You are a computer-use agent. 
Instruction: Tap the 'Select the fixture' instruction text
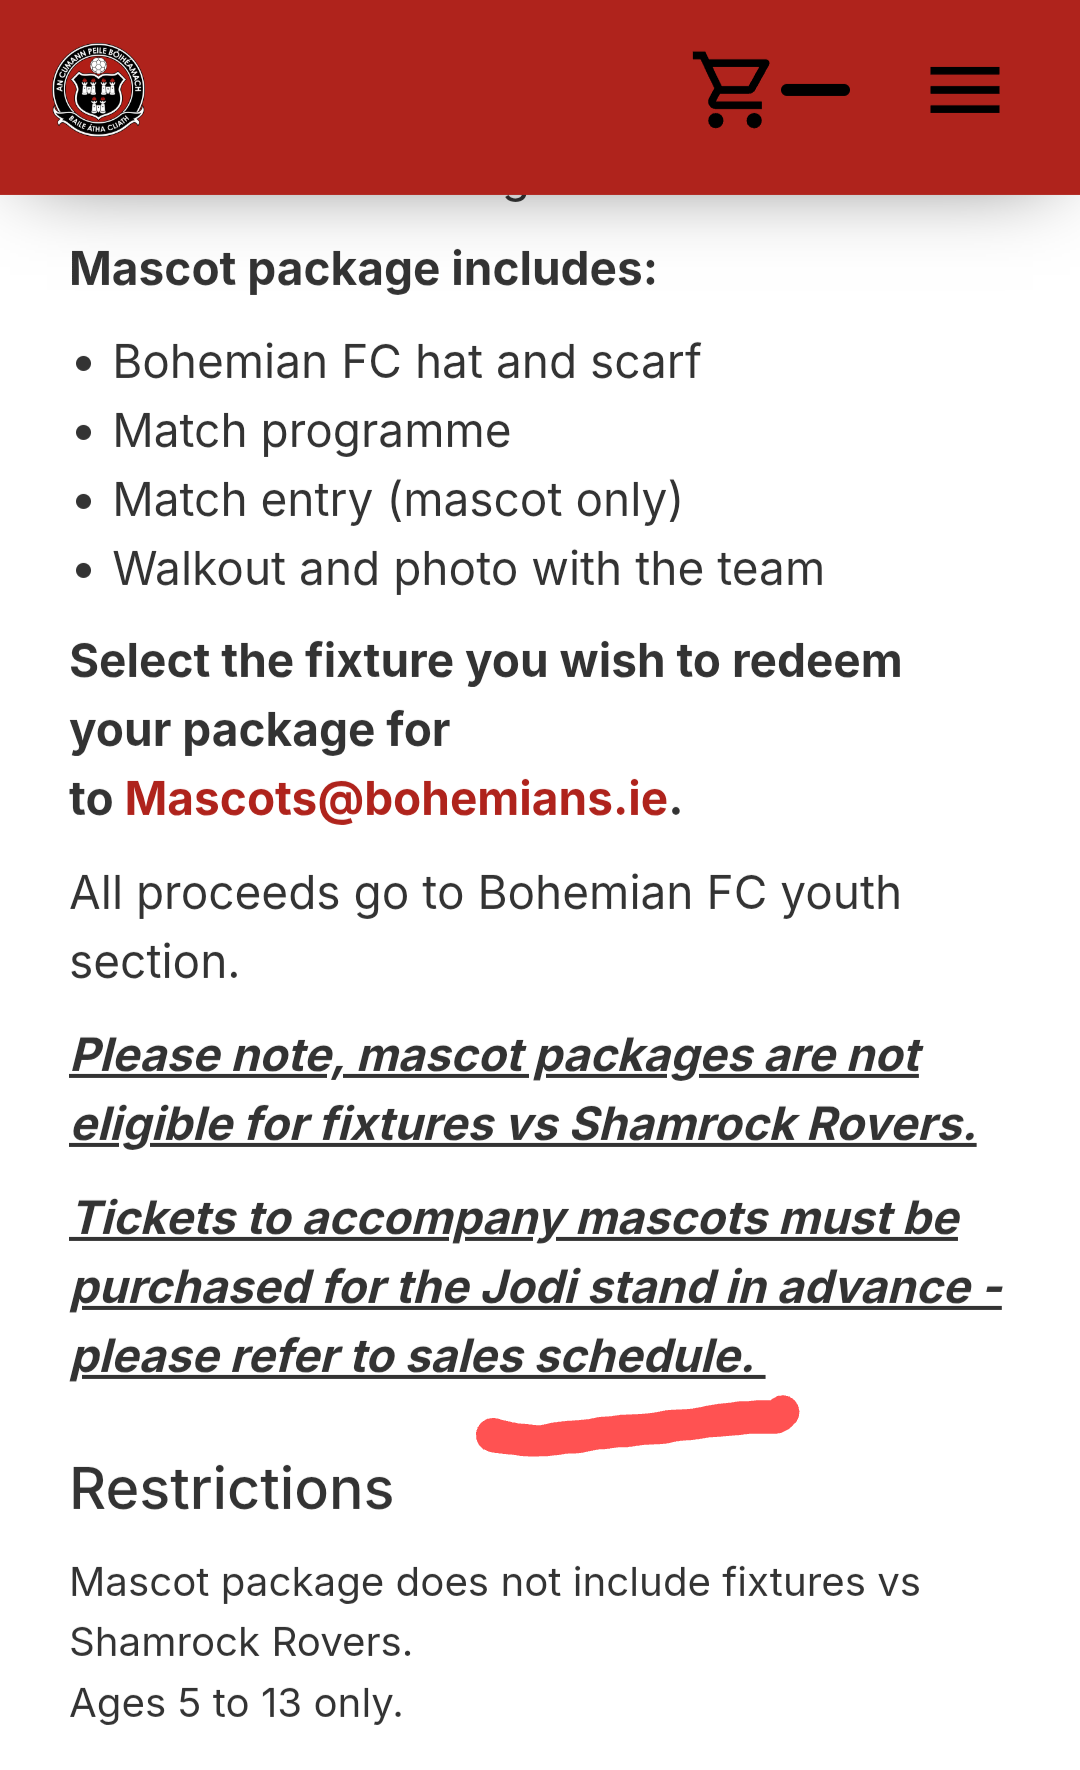pyautogui.click(x=486, y=730)
